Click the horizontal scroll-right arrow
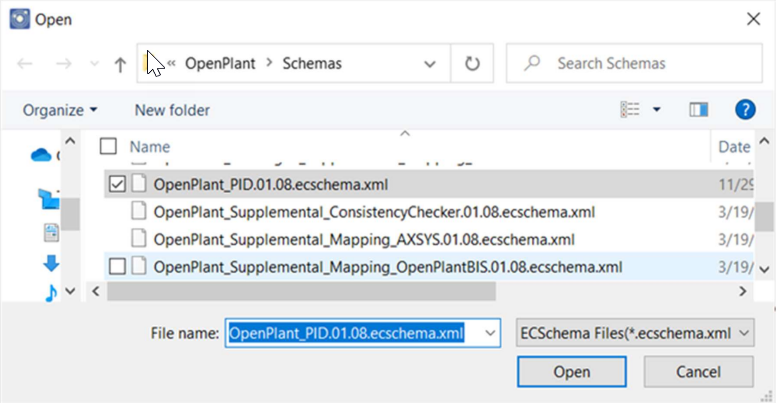The height and width of the screenshot is (403, 780). coord(743,291)
